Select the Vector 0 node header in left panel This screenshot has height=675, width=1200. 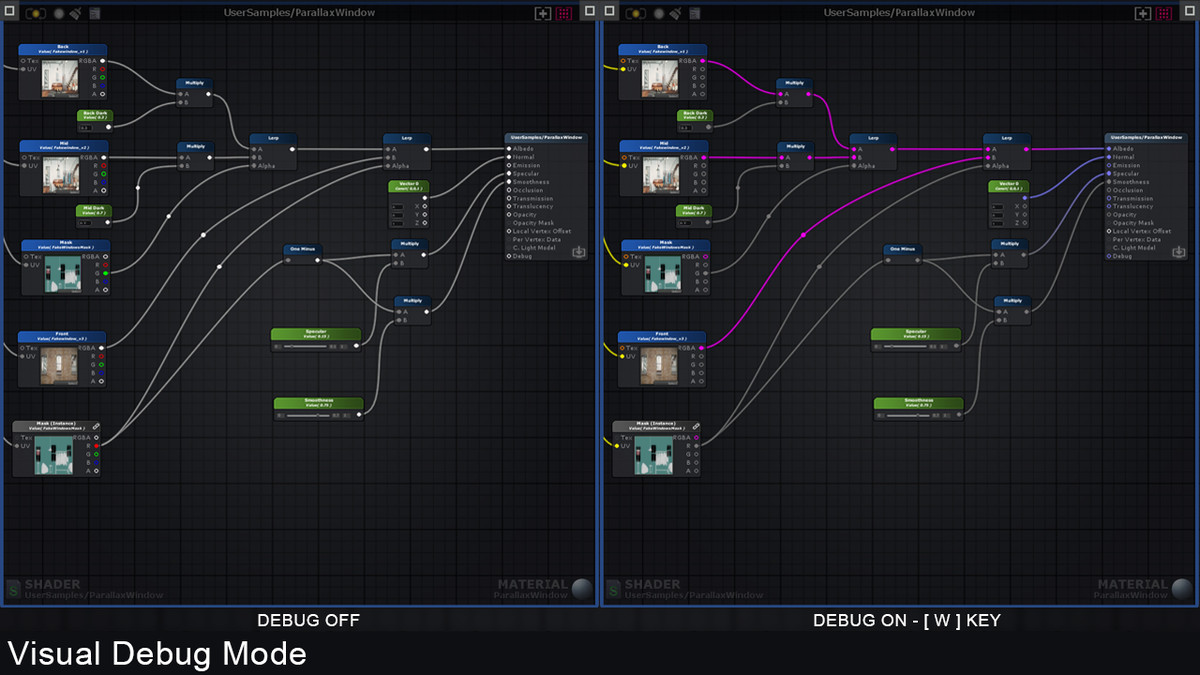(x=409, y=187)
